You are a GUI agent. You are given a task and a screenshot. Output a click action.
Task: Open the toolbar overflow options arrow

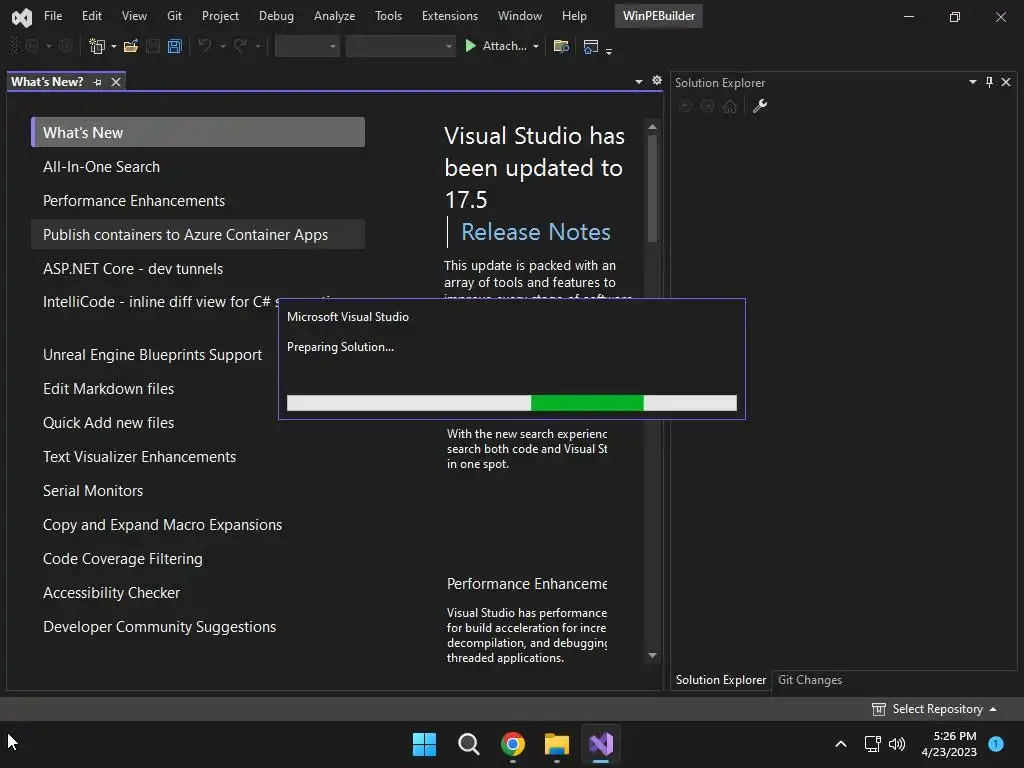click(x=609, y=50)
